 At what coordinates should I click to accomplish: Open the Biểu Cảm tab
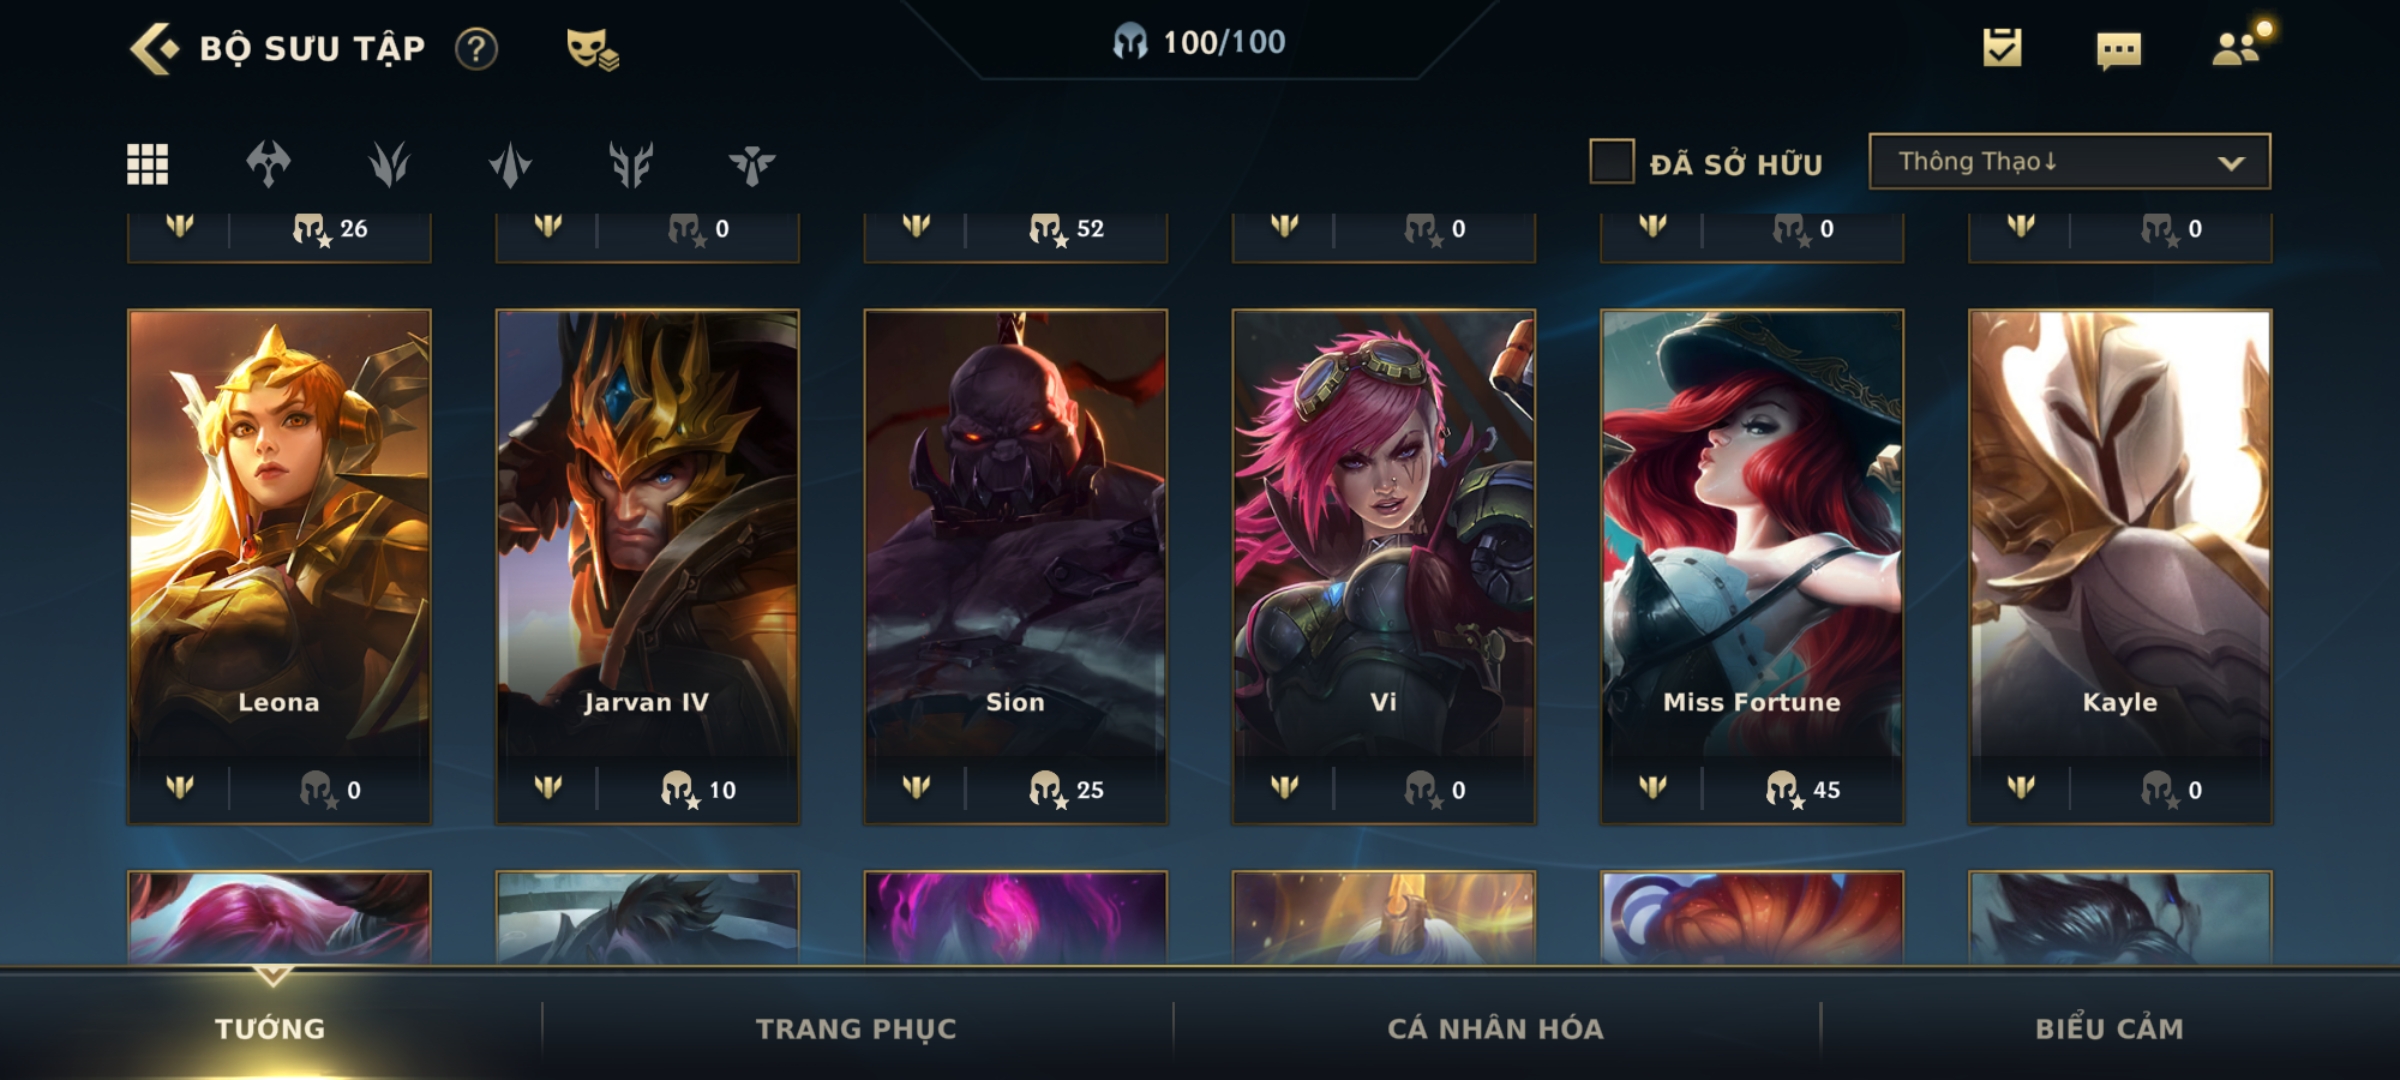(2109, 1028)
